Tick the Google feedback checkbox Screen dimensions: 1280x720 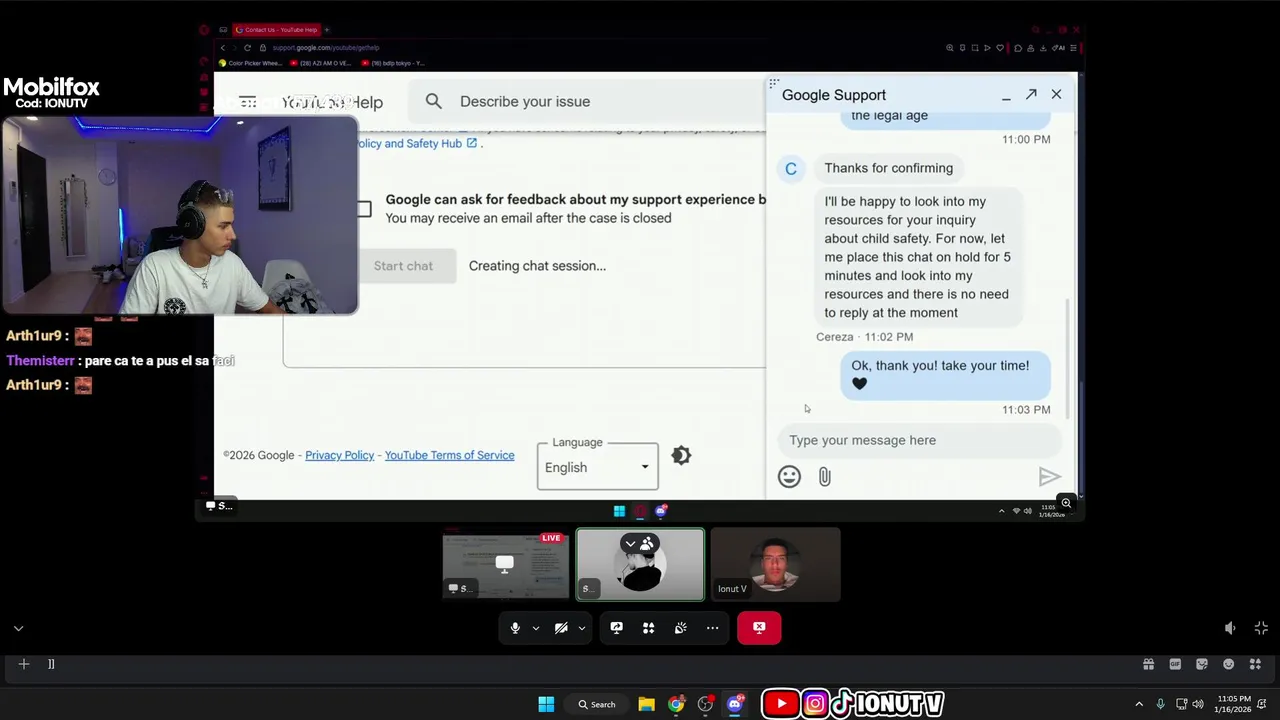[x=362, y=209]
